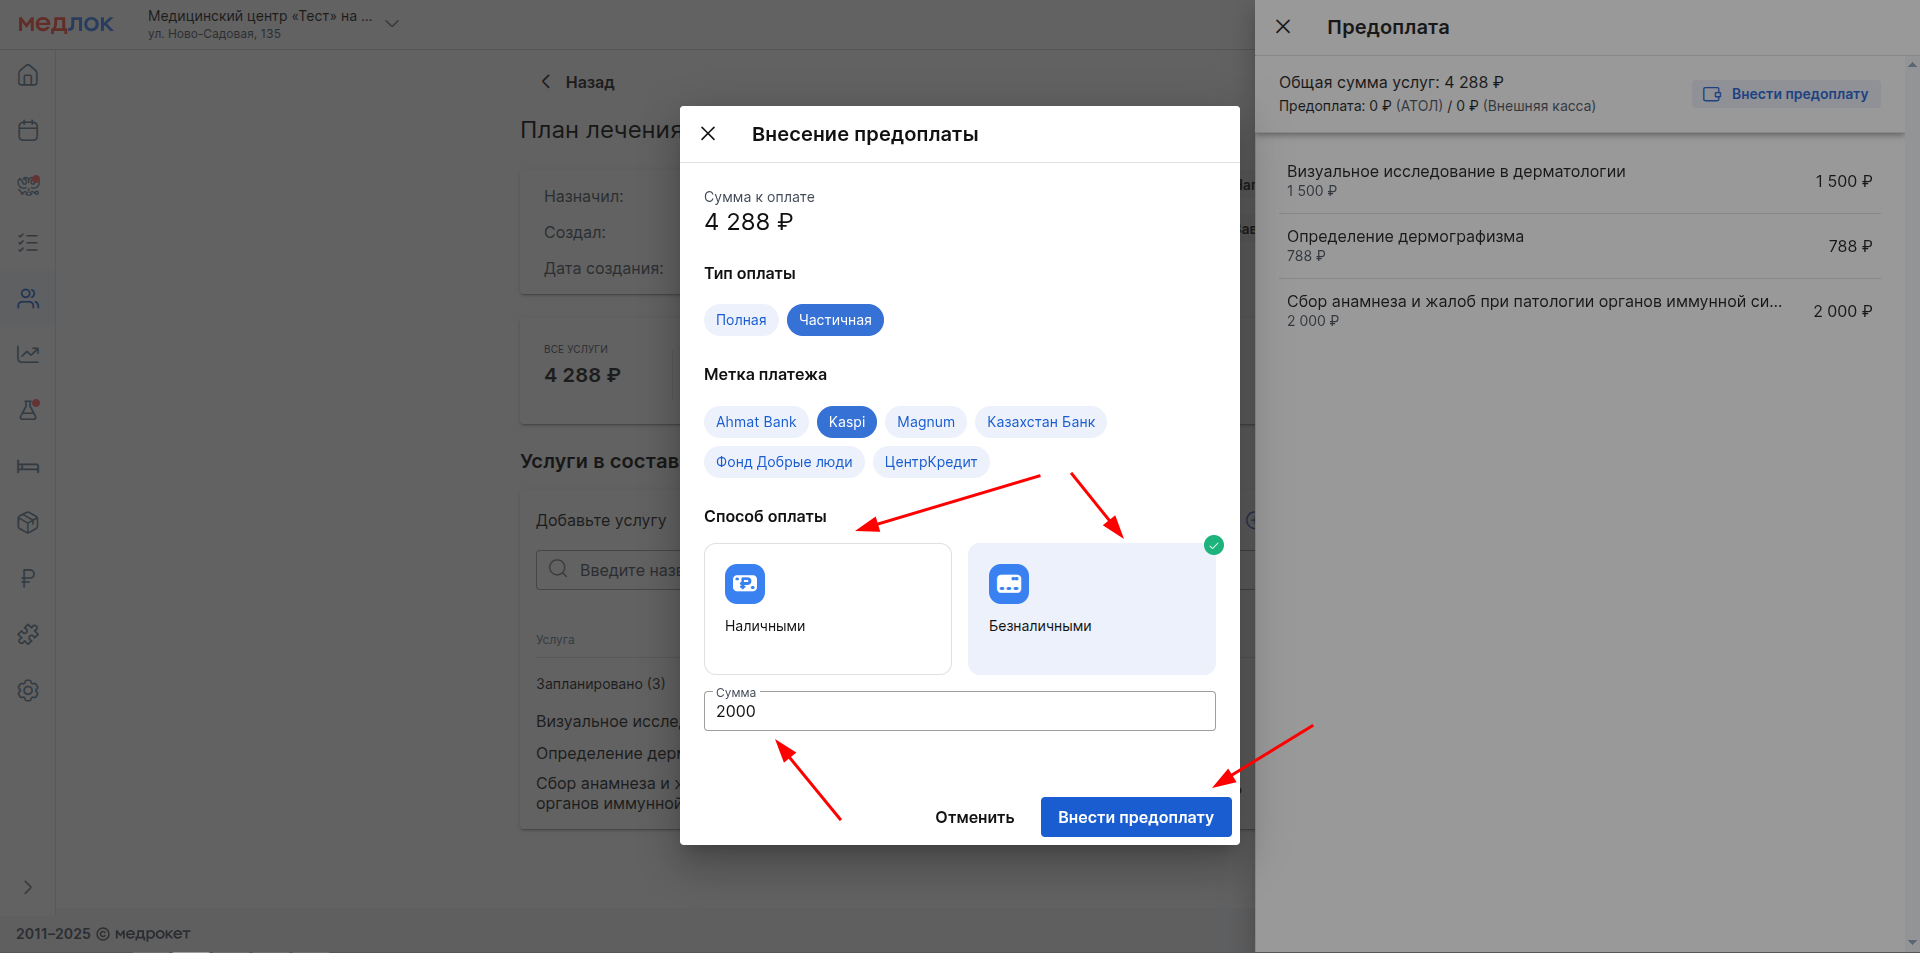Open the settings gear icon in sidebar
Screen dimensions: 1920x953
[x=28, y=690]
